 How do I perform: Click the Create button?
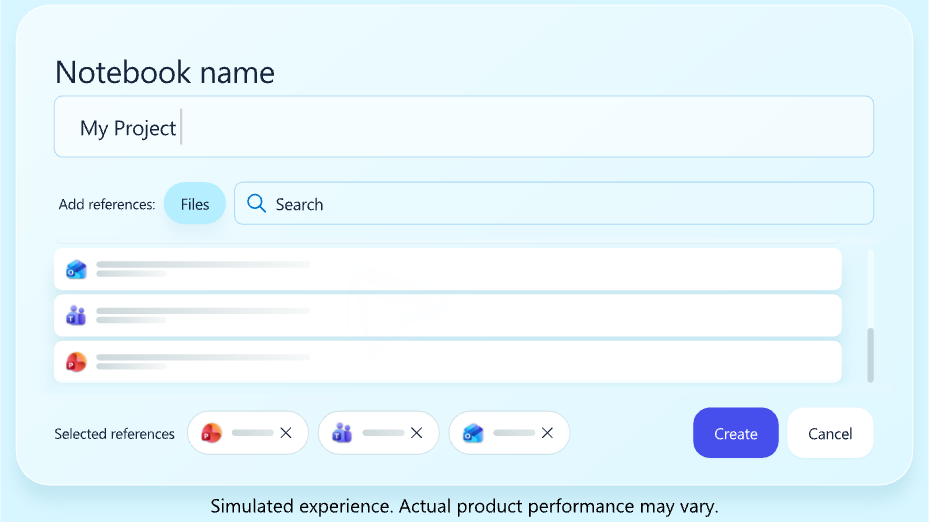(735, 433)
